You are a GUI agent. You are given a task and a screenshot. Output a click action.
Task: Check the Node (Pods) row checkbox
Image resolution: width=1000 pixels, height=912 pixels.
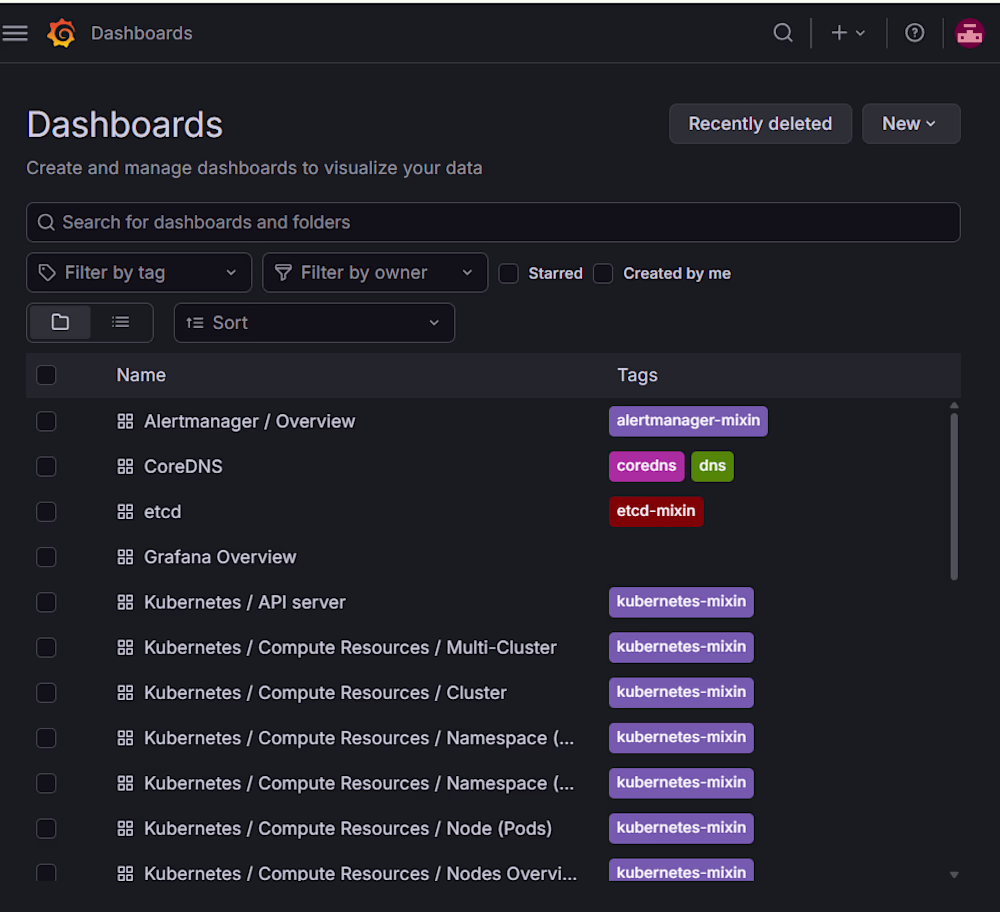[46, 829]
